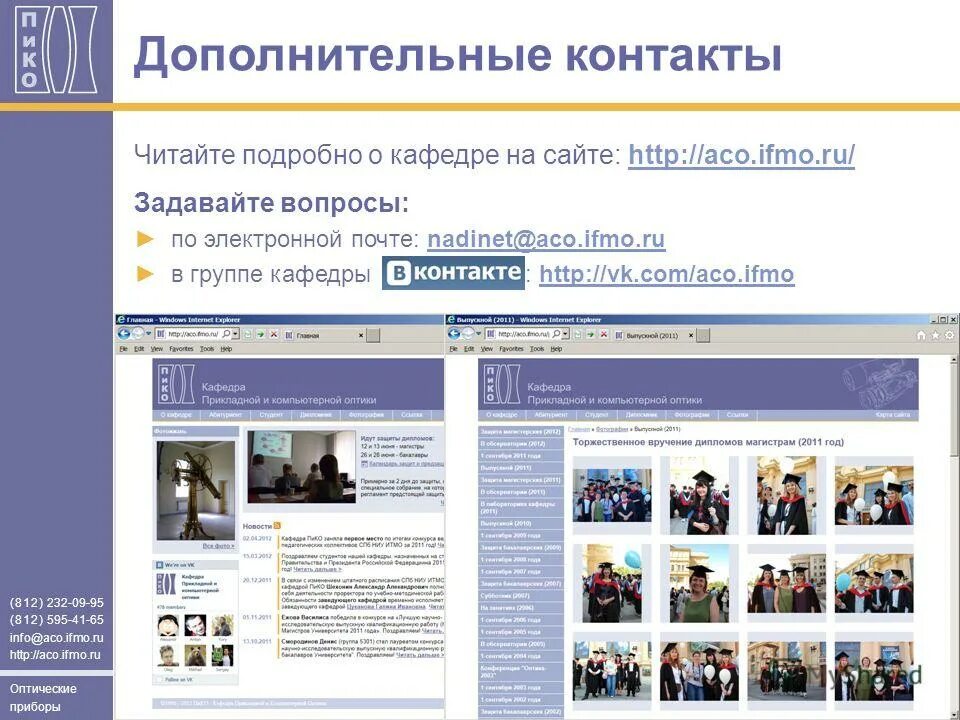Open 'Все фото' link under telescope photo
The height and width of the screenshot is (720, 960).
[x=219, y=546]
